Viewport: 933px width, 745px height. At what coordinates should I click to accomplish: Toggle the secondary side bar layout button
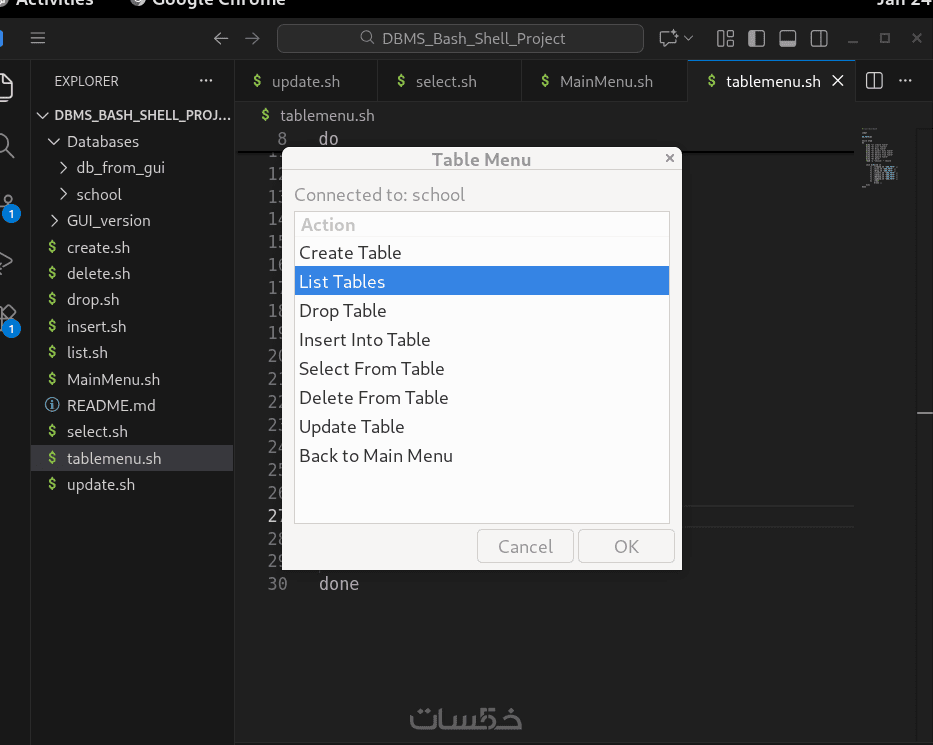point(818,39)
